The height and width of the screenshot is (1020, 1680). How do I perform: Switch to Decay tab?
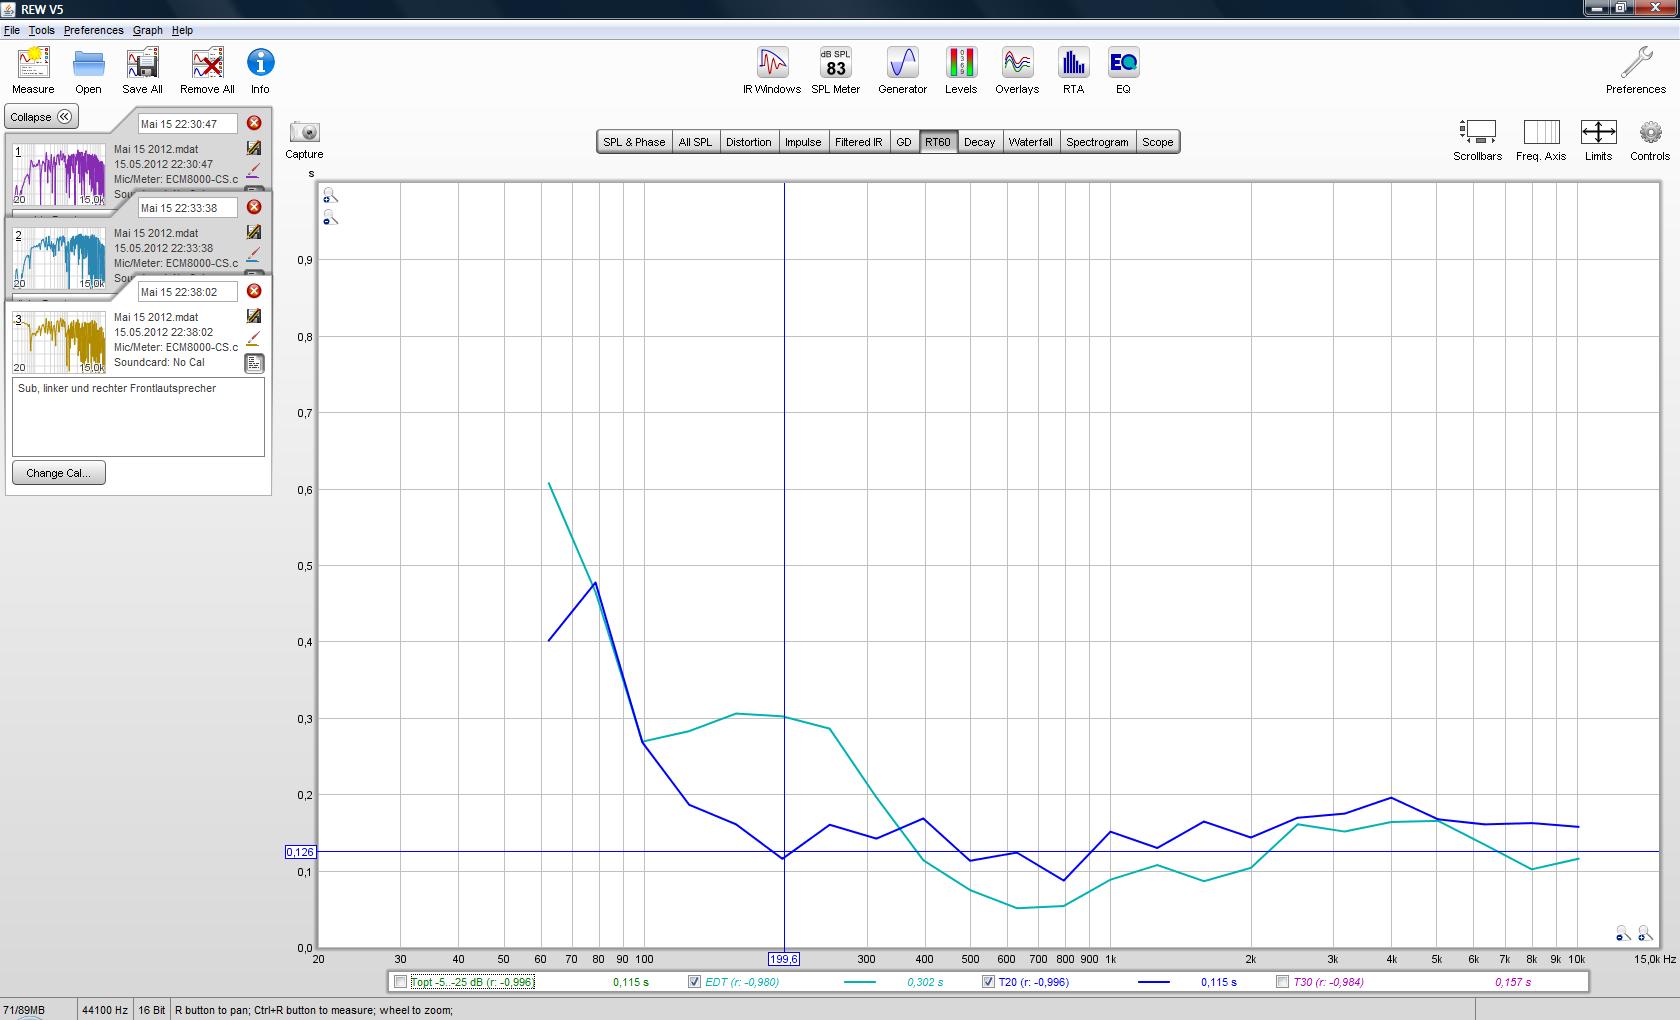pos(979,142)
